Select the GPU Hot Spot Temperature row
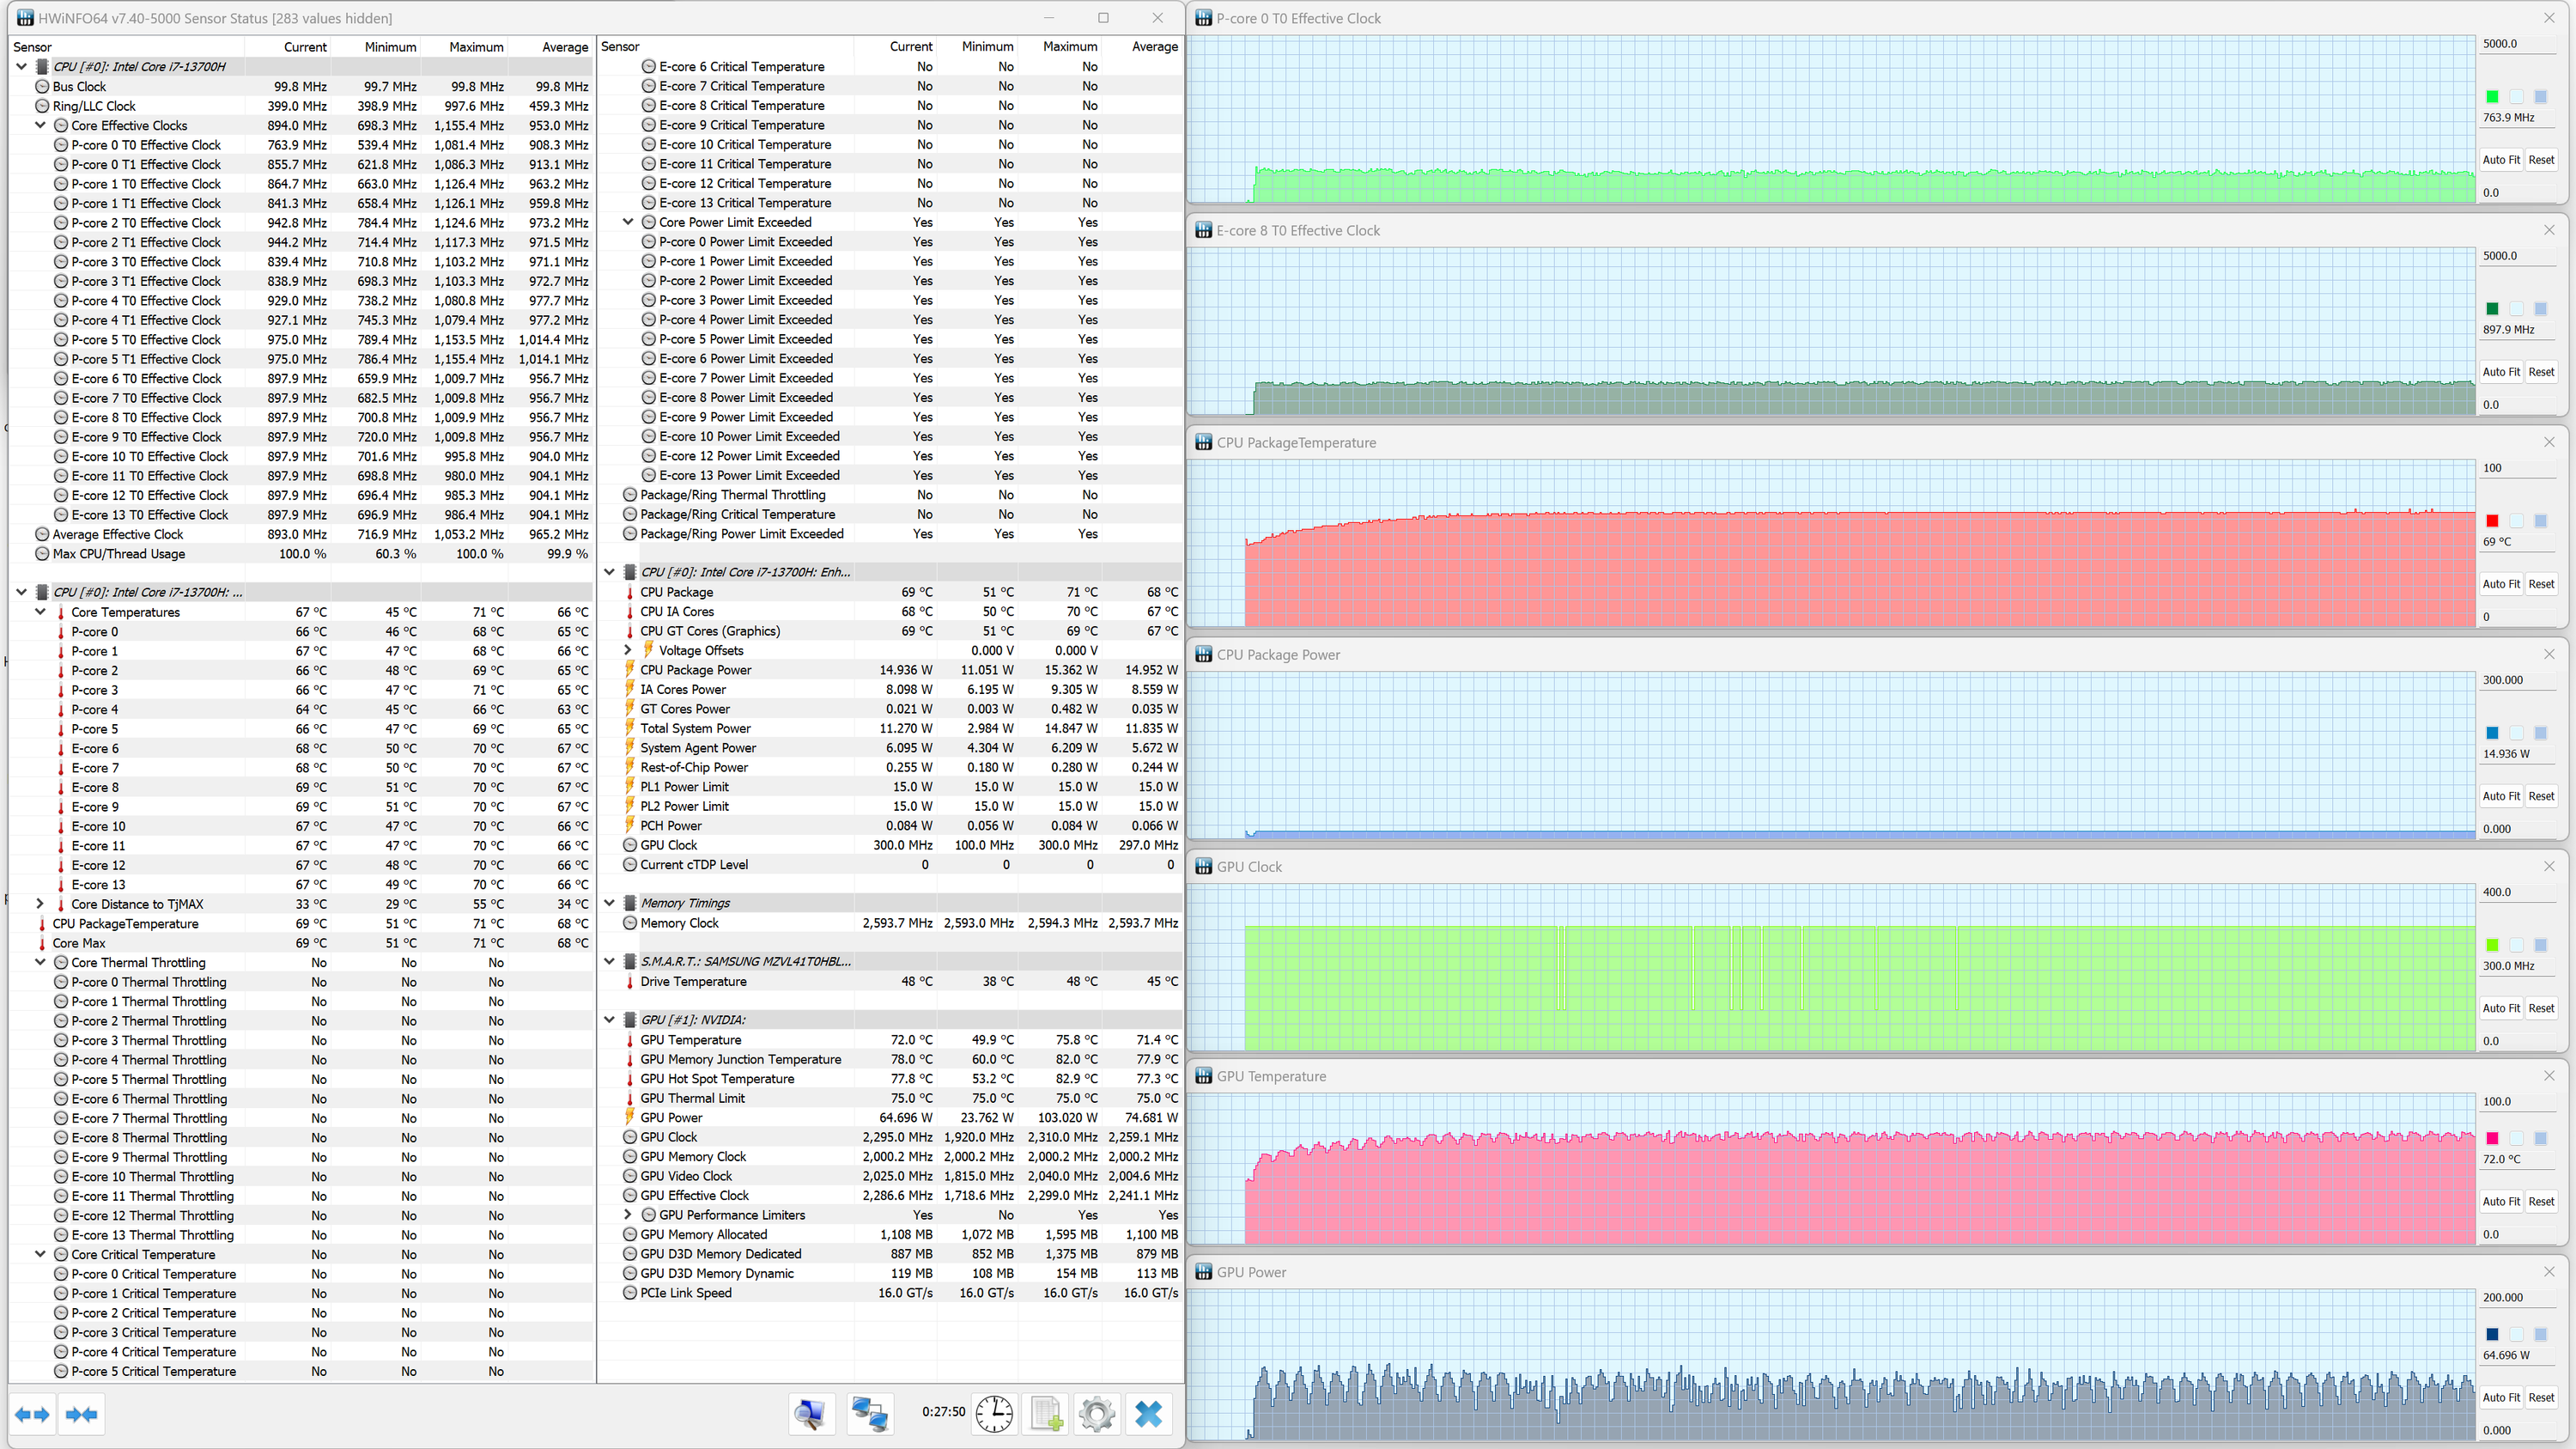Image resolution: width=2576 pixels, height=1449 pixels. click(717, 1079)
